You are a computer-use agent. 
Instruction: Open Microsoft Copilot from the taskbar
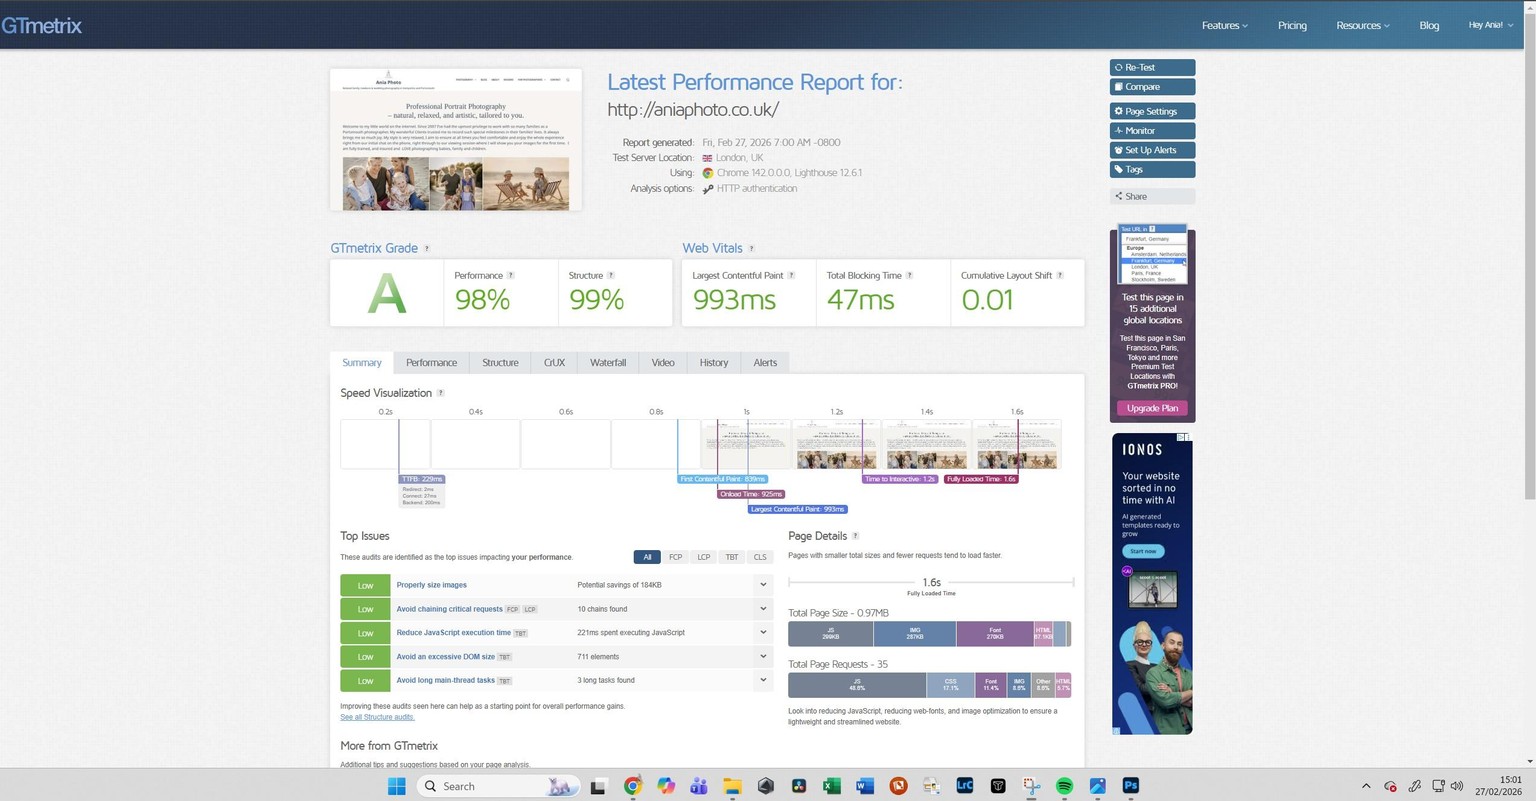(666, 786)
